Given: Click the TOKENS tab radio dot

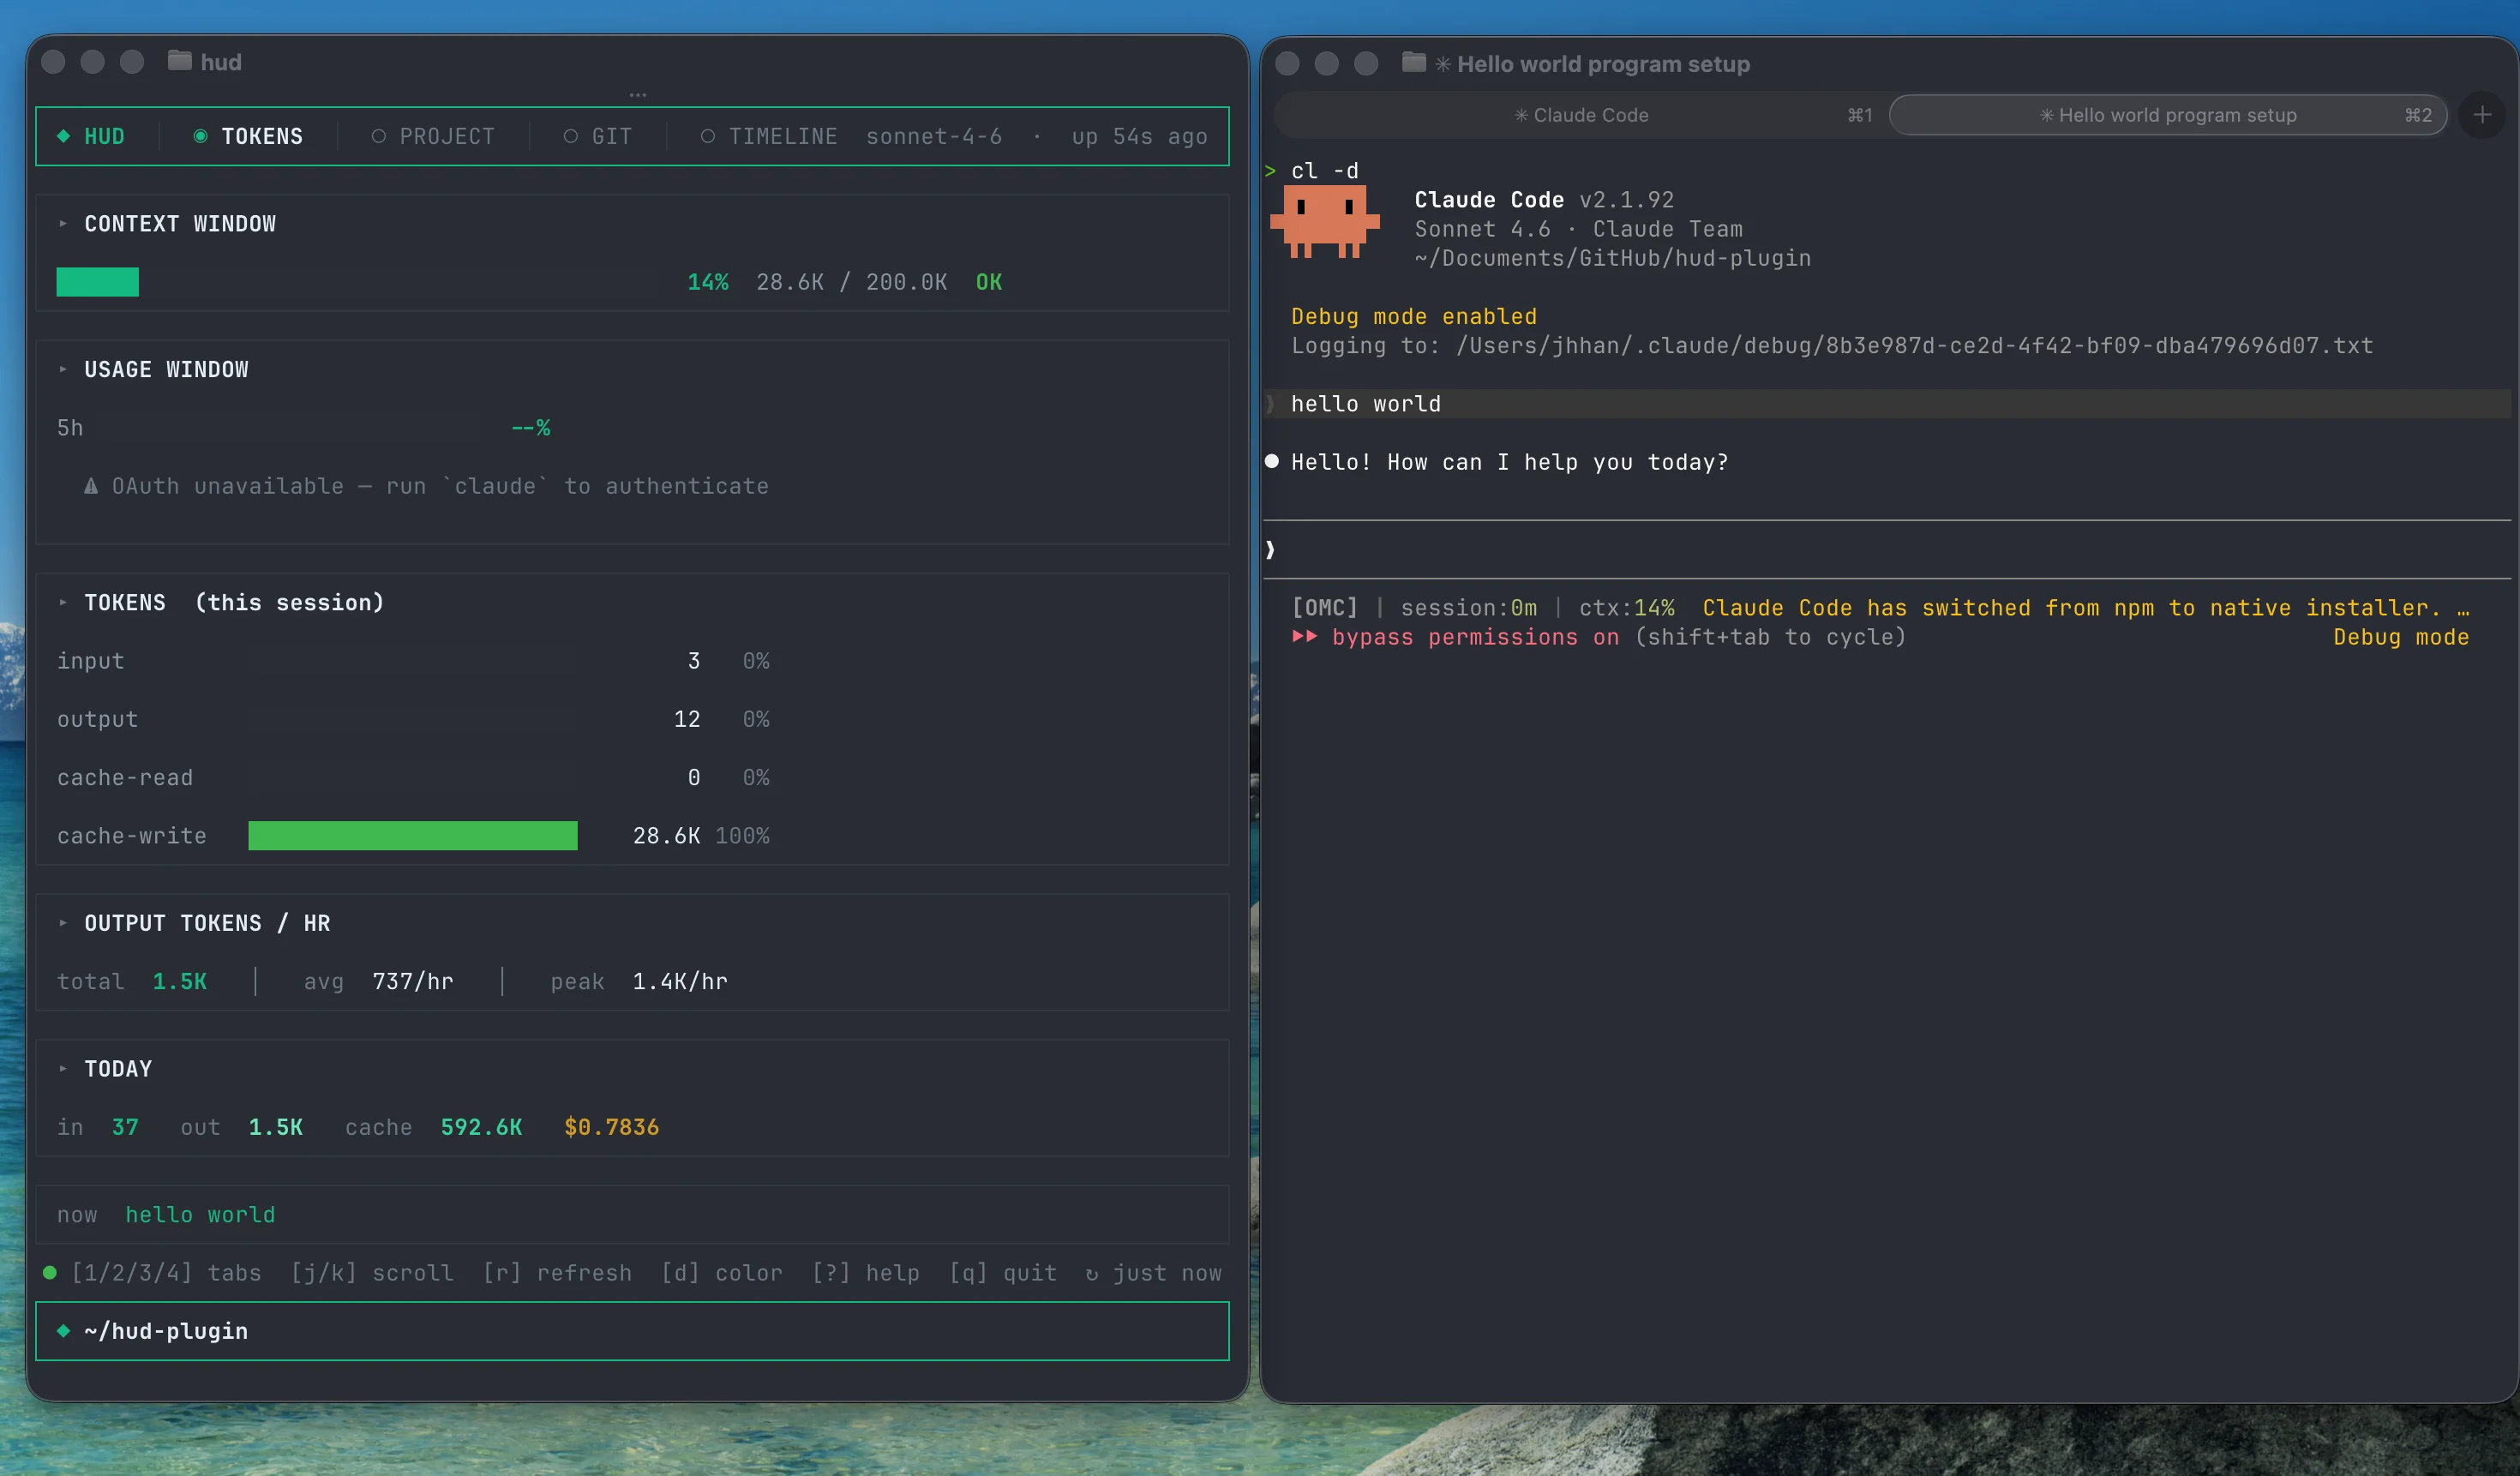Looking at the screenshot, I should point(200,136).
